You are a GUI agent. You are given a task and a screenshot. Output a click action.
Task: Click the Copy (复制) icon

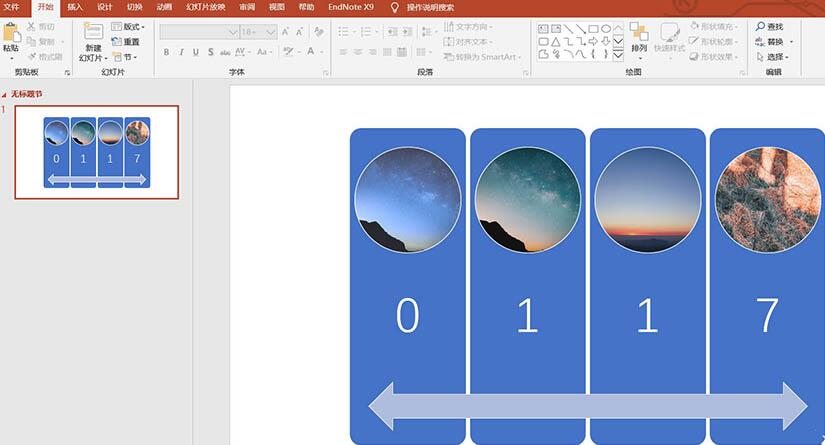pos(31,41)
